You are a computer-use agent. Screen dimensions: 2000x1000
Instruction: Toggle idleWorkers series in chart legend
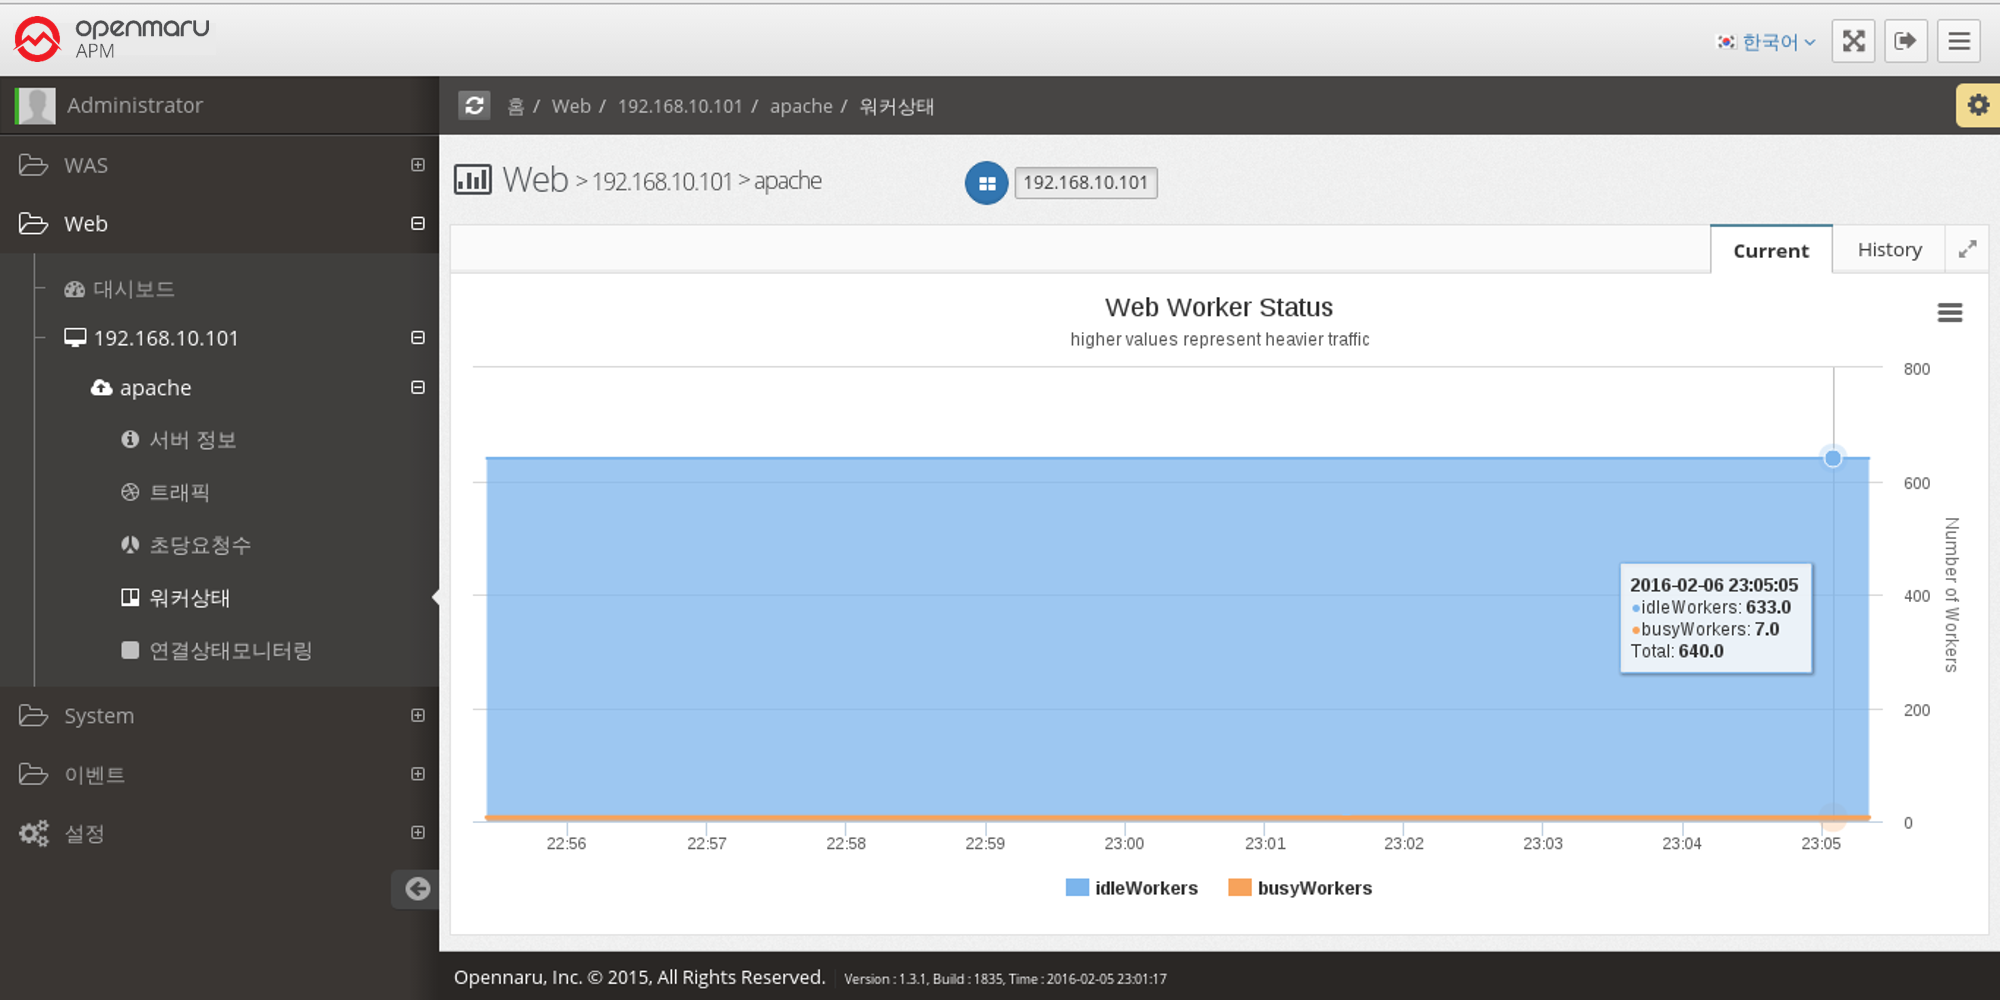(1132, 888)
